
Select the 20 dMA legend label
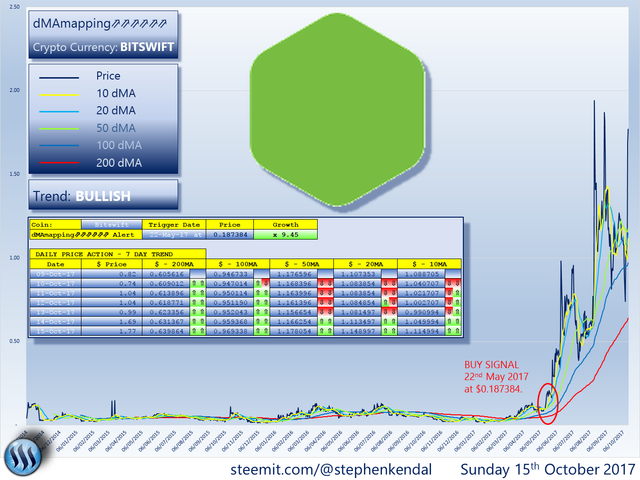coord(116,111)
